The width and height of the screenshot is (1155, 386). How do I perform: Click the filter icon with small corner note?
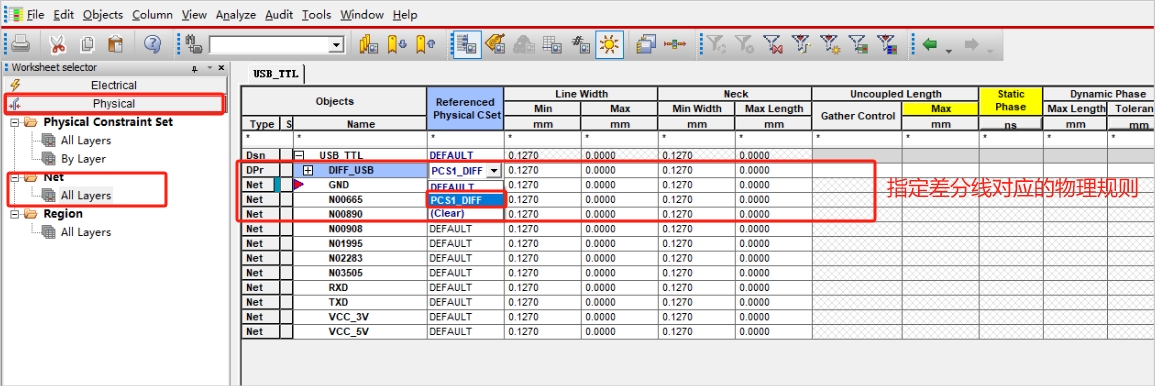801,44
